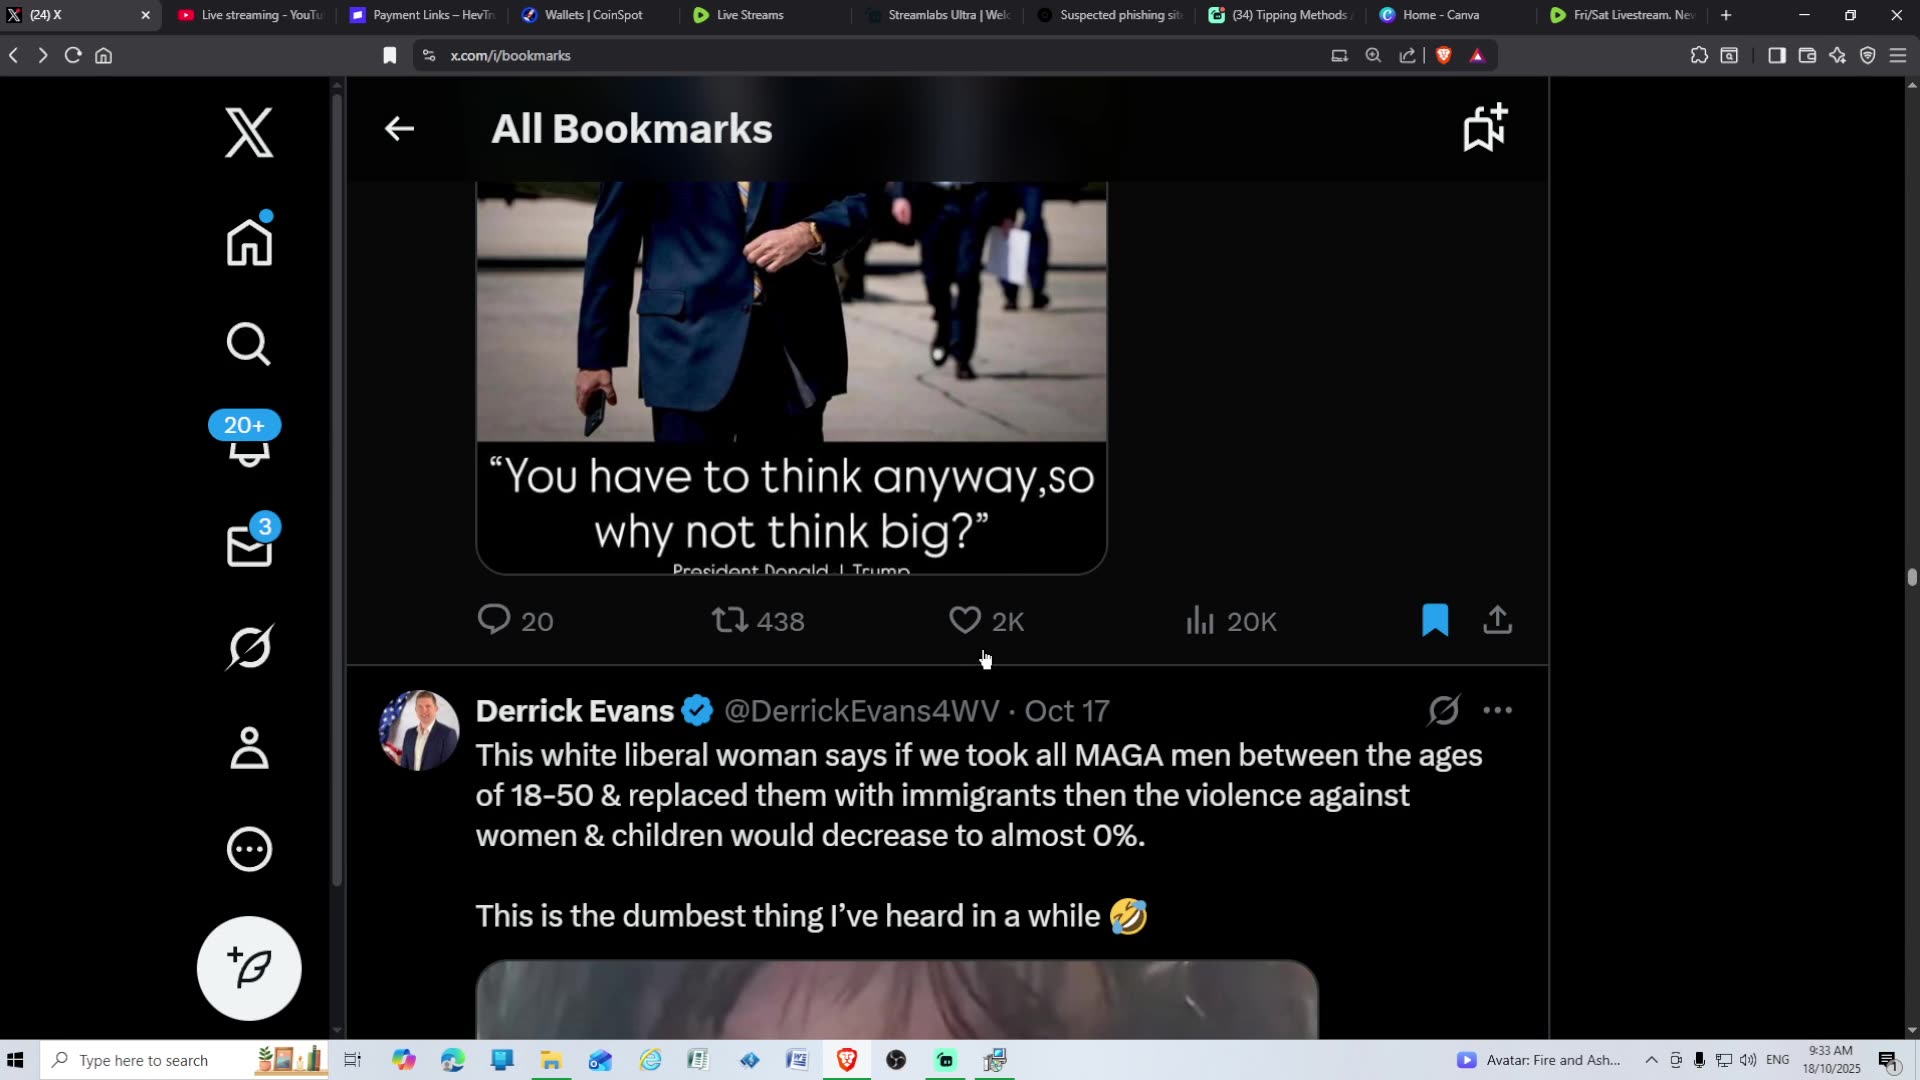Show hidden system tray icons

point(1651,1060)
